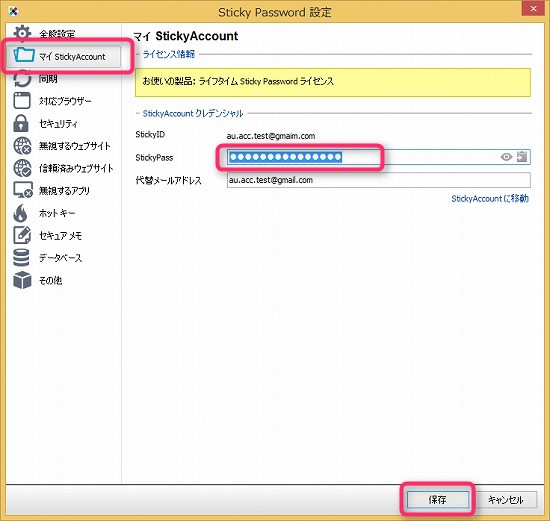Open セキュリティ section
550x521 pixels.
(58, 123)
